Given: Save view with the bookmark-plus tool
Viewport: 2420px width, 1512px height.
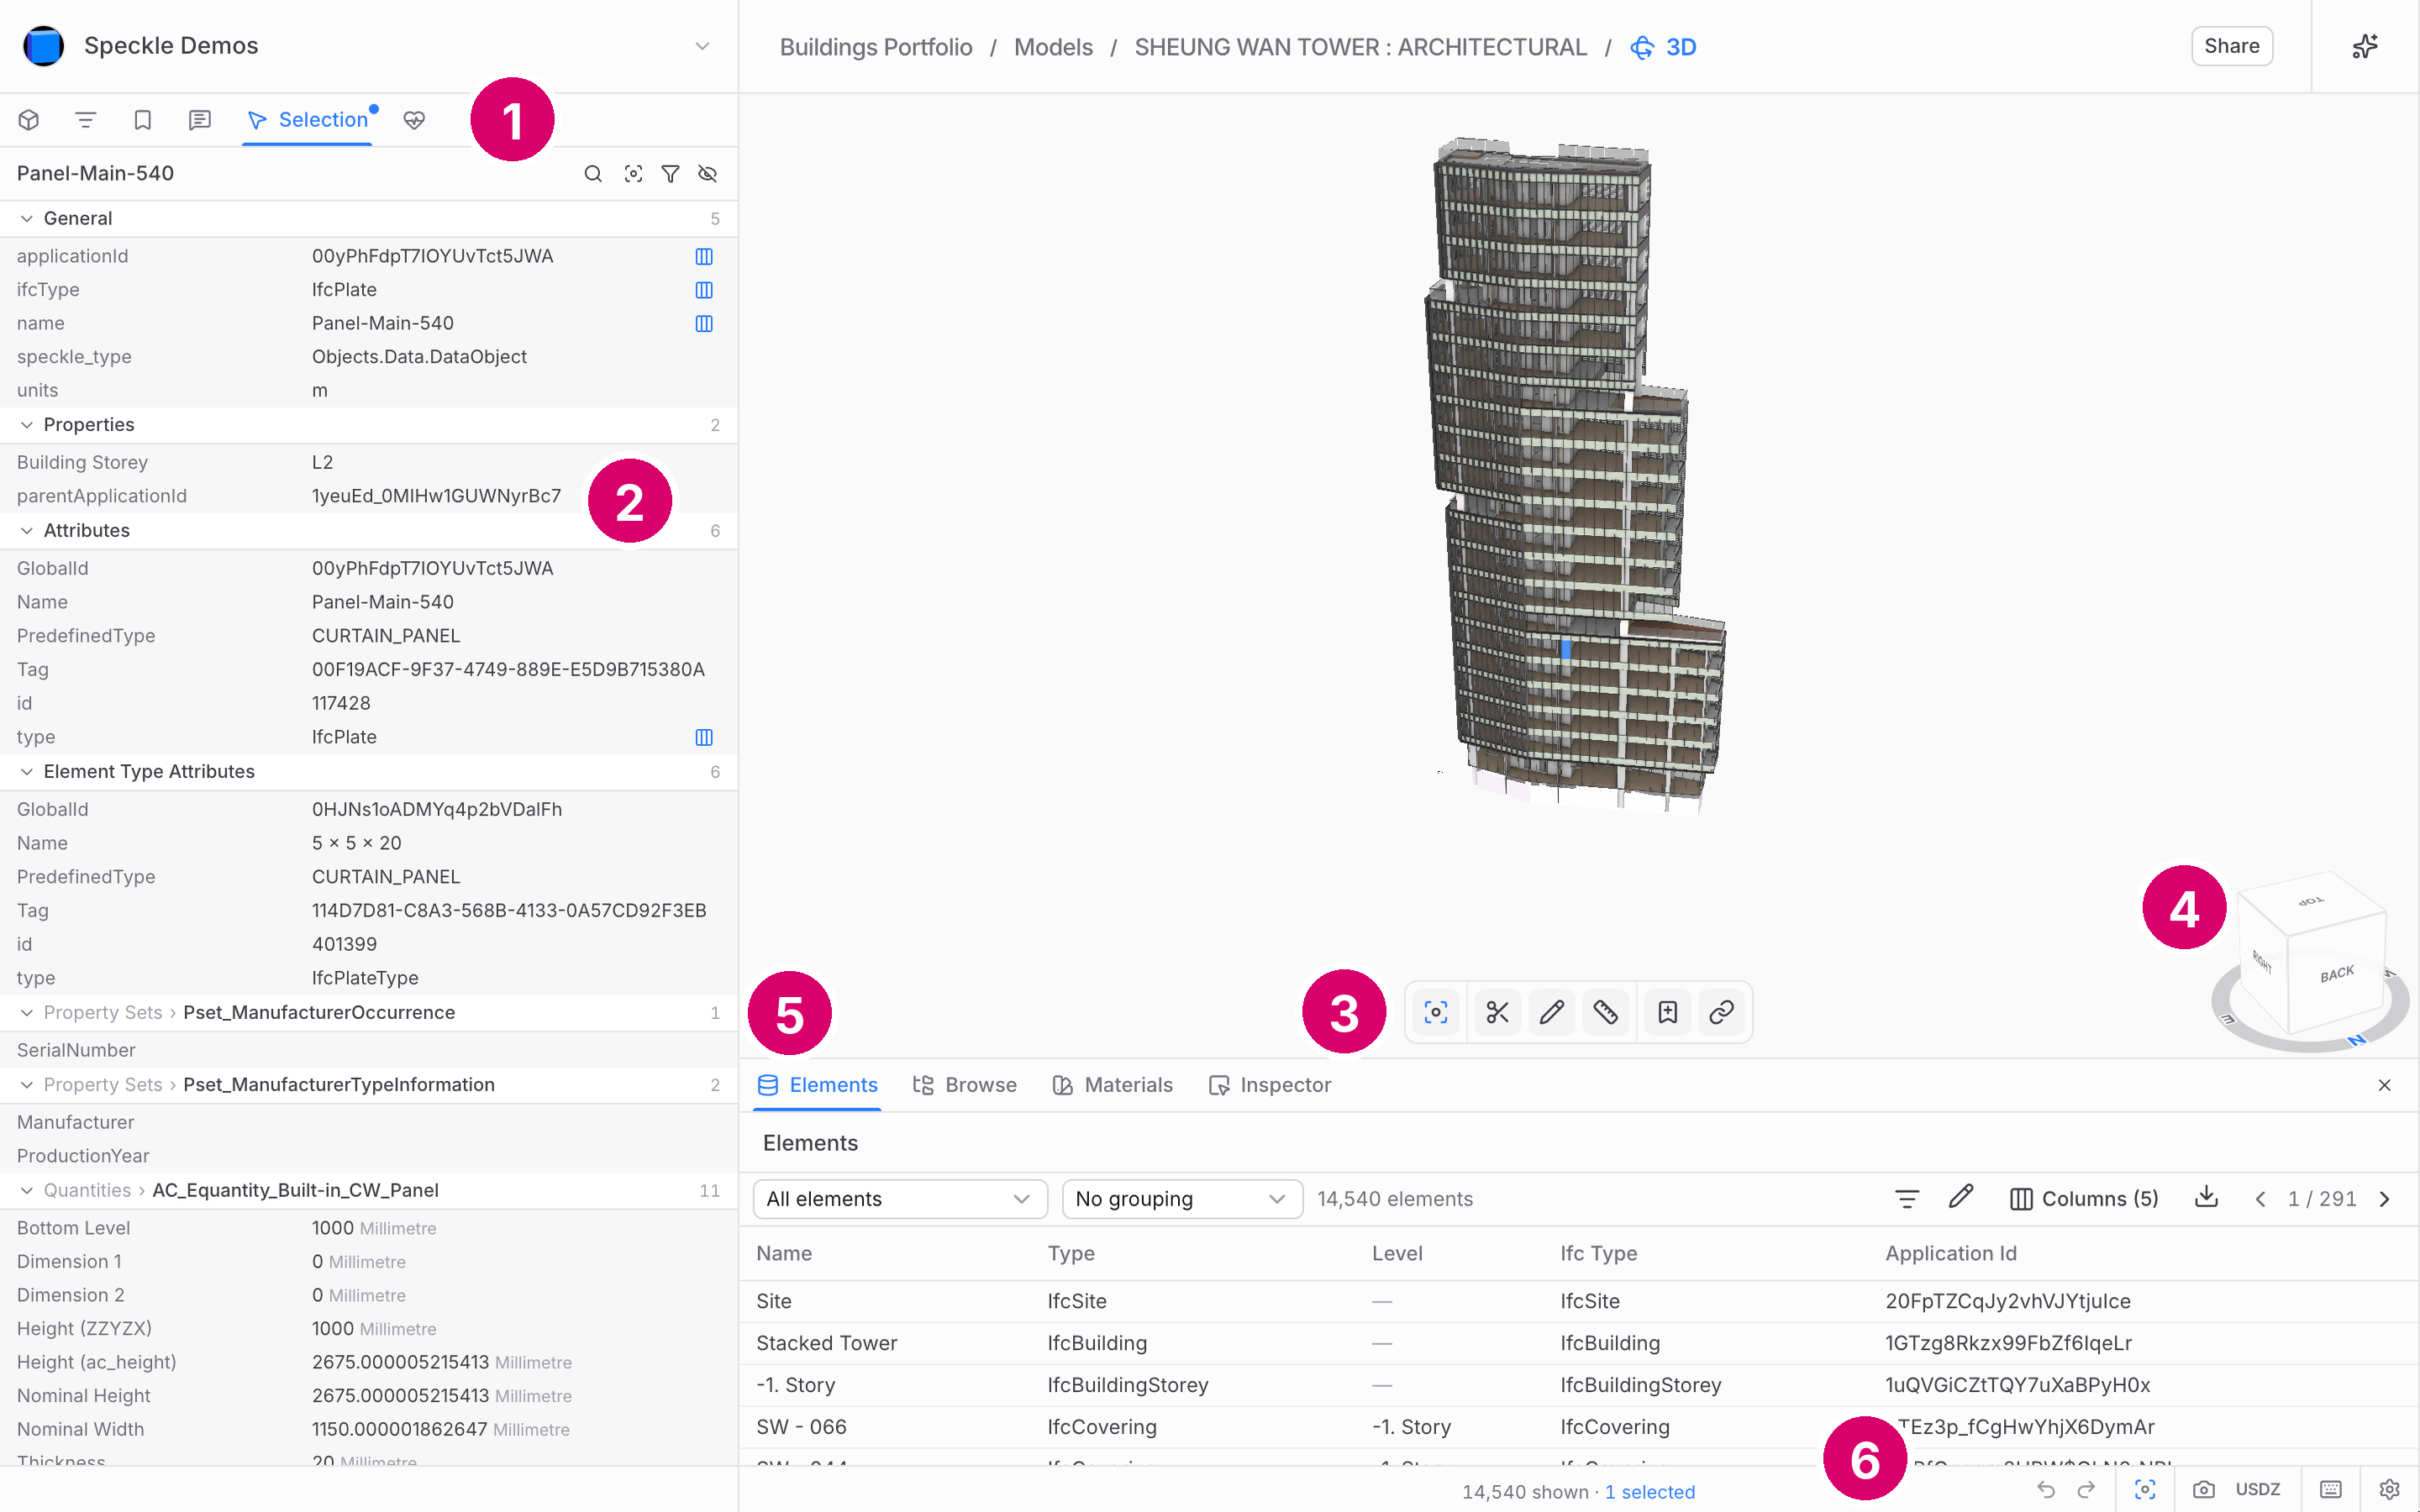Looking at the screenshot, I should [x=1667, y=1012].
